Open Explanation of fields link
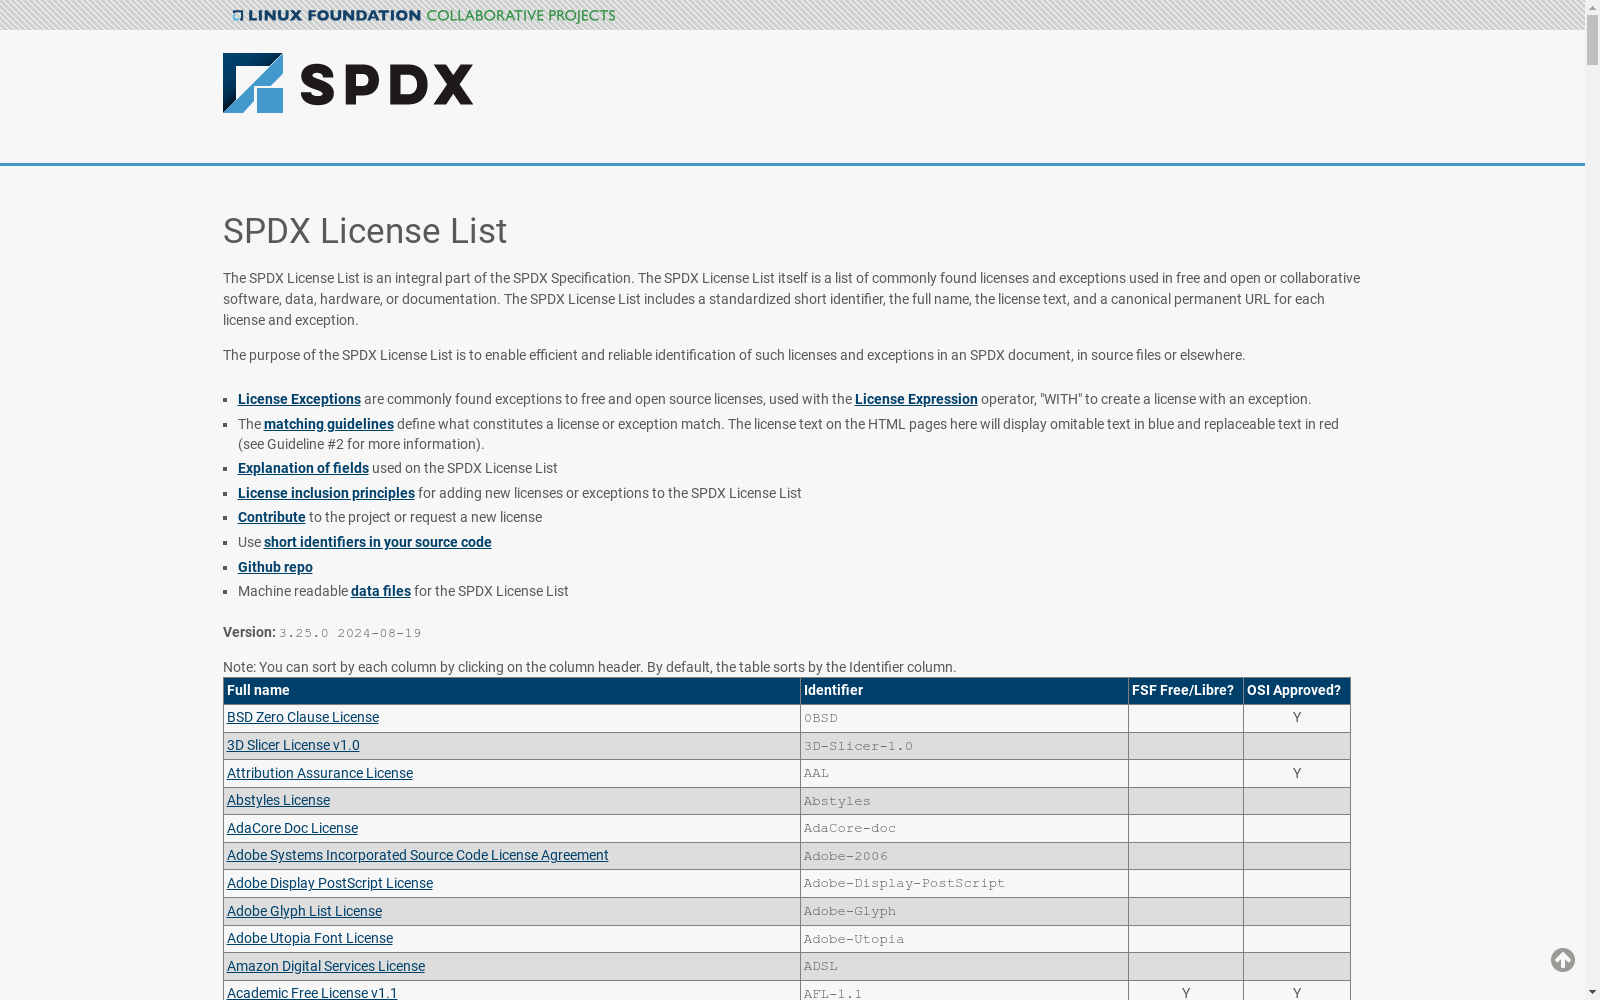 303,468
